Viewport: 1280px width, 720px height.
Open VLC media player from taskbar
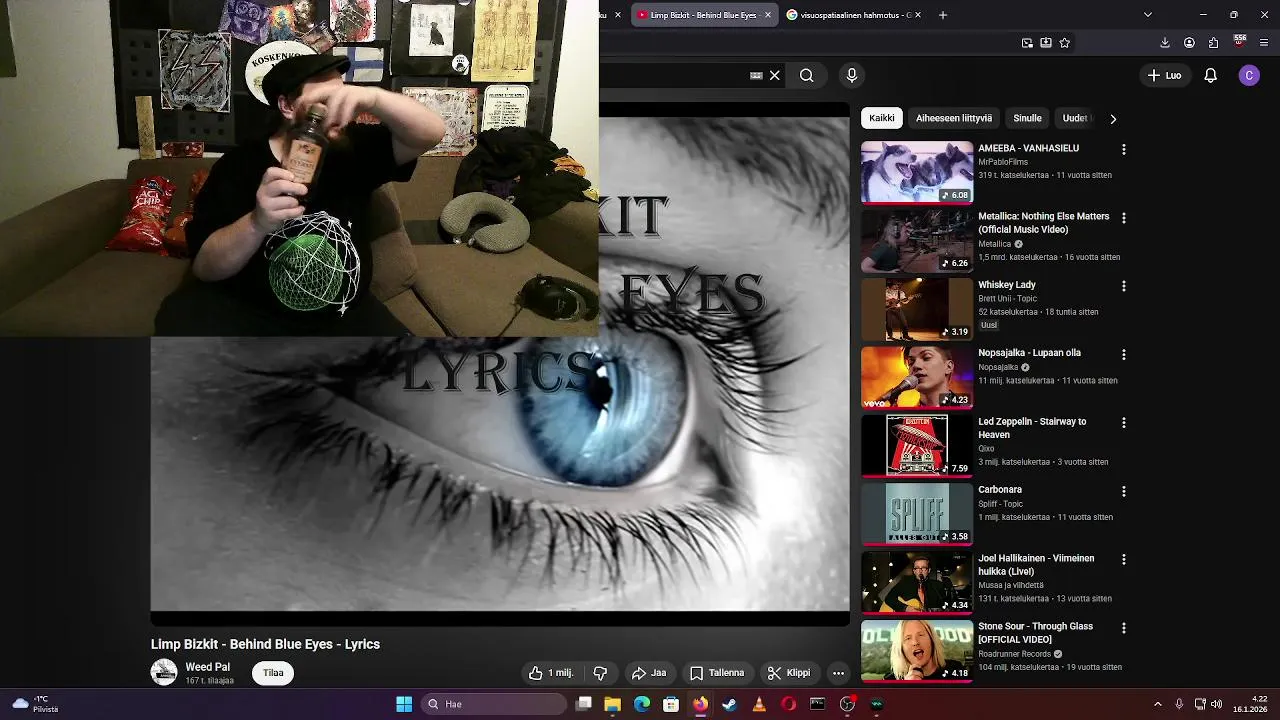pyautogui.click(x=759, y=704)
